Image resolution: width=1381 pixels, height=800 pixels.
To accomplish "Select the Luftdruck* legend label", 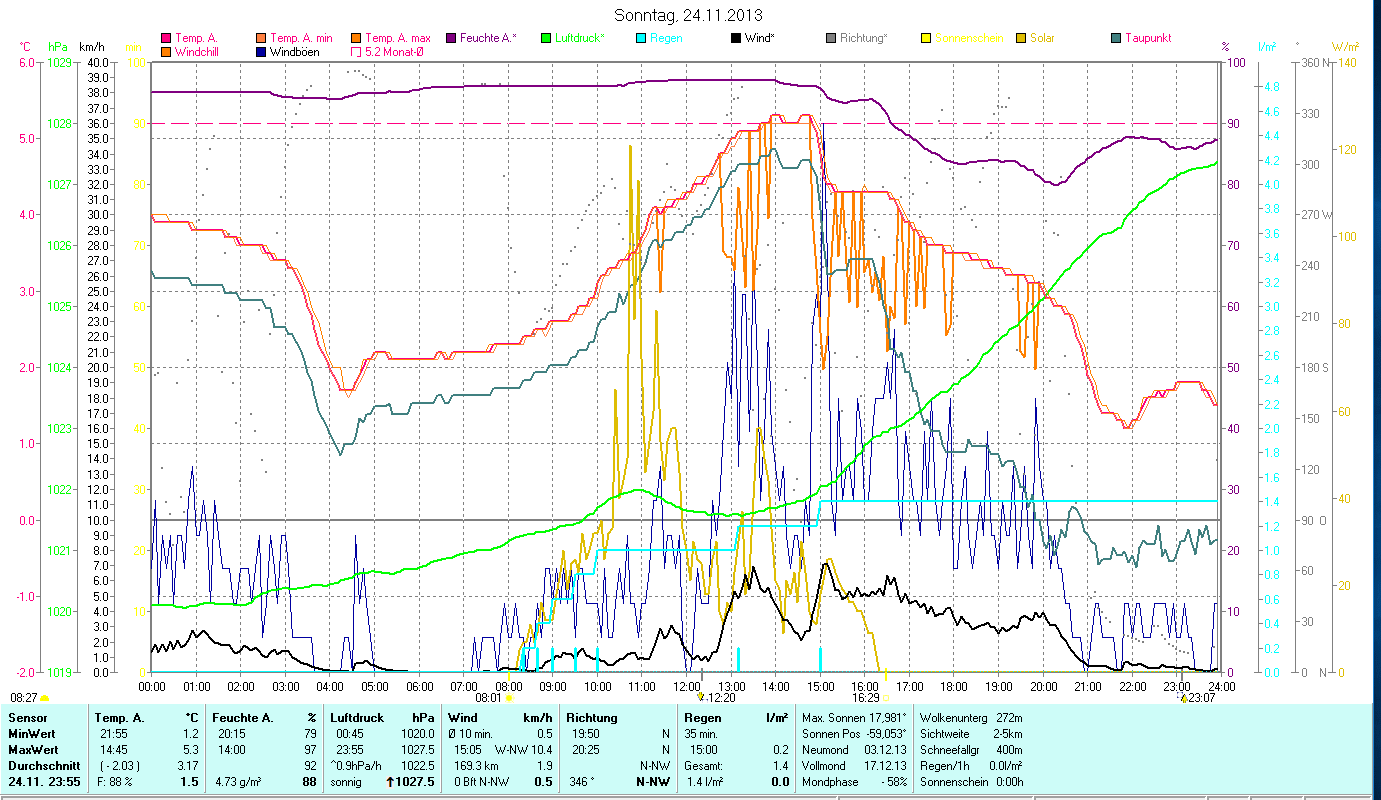I will (x=581, y=39).
